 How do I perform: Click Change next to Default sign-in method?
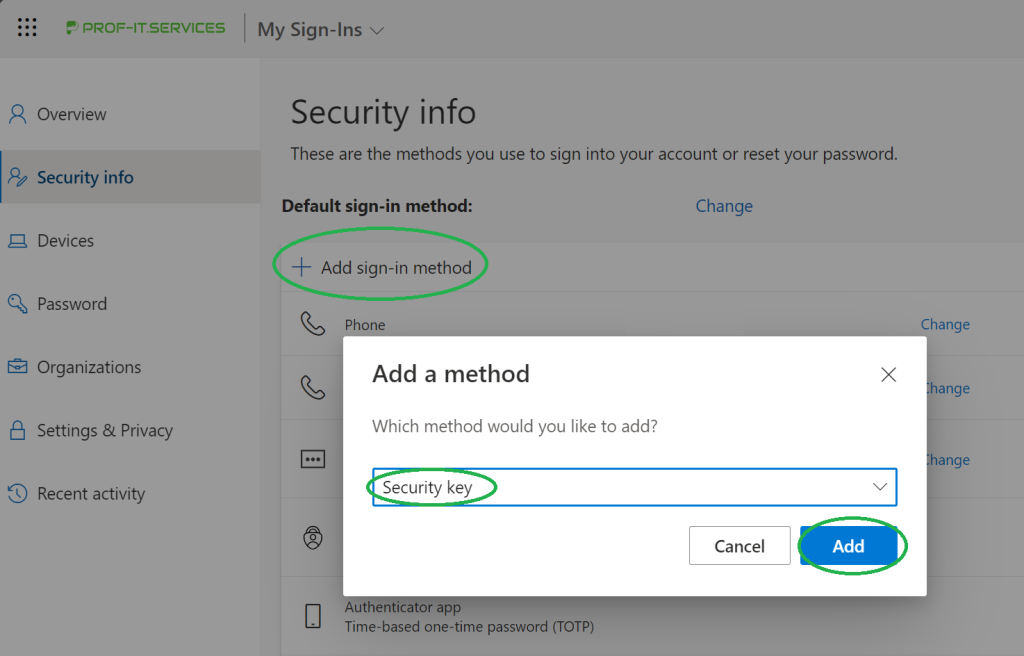click(x=724, y=206)
